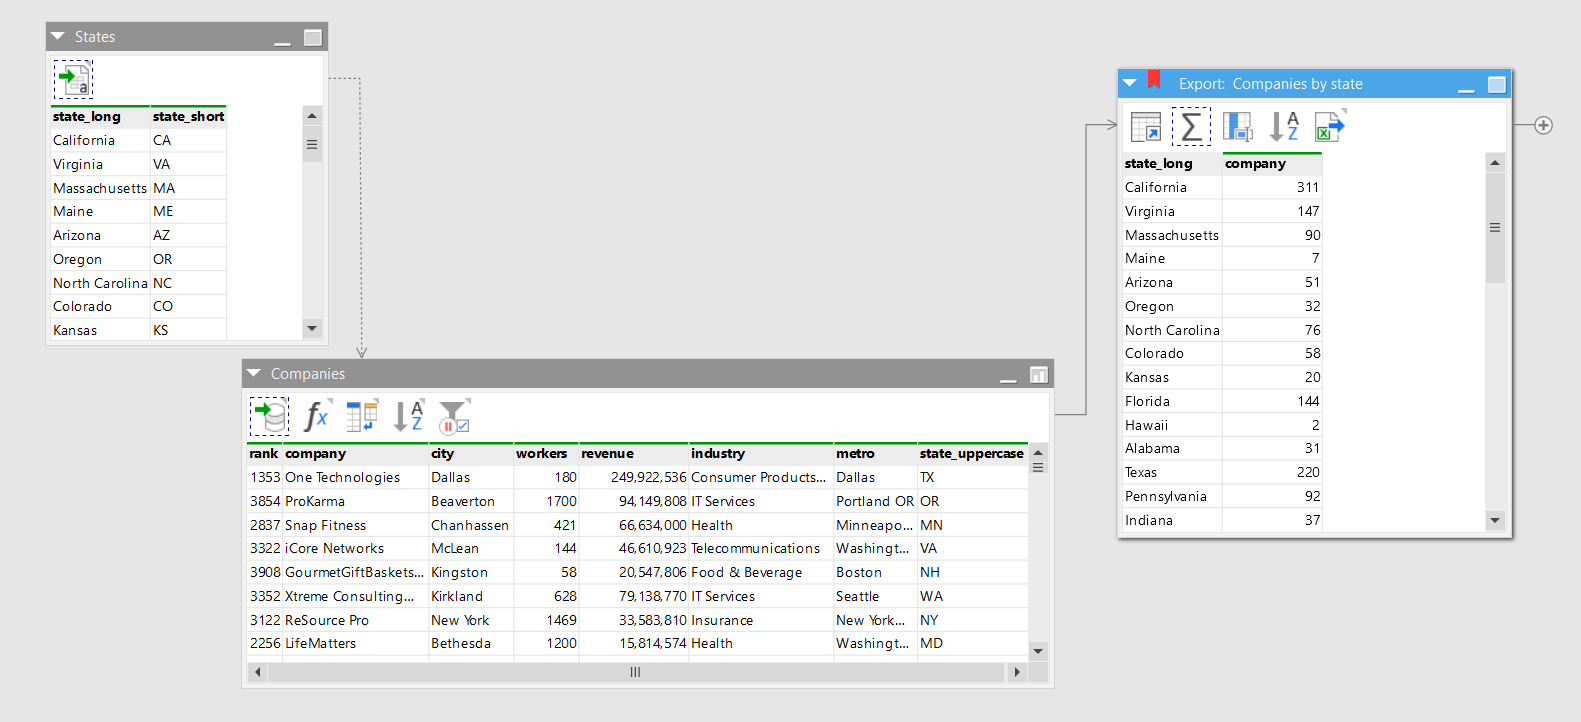Click the States table title

tap(95, 37)
